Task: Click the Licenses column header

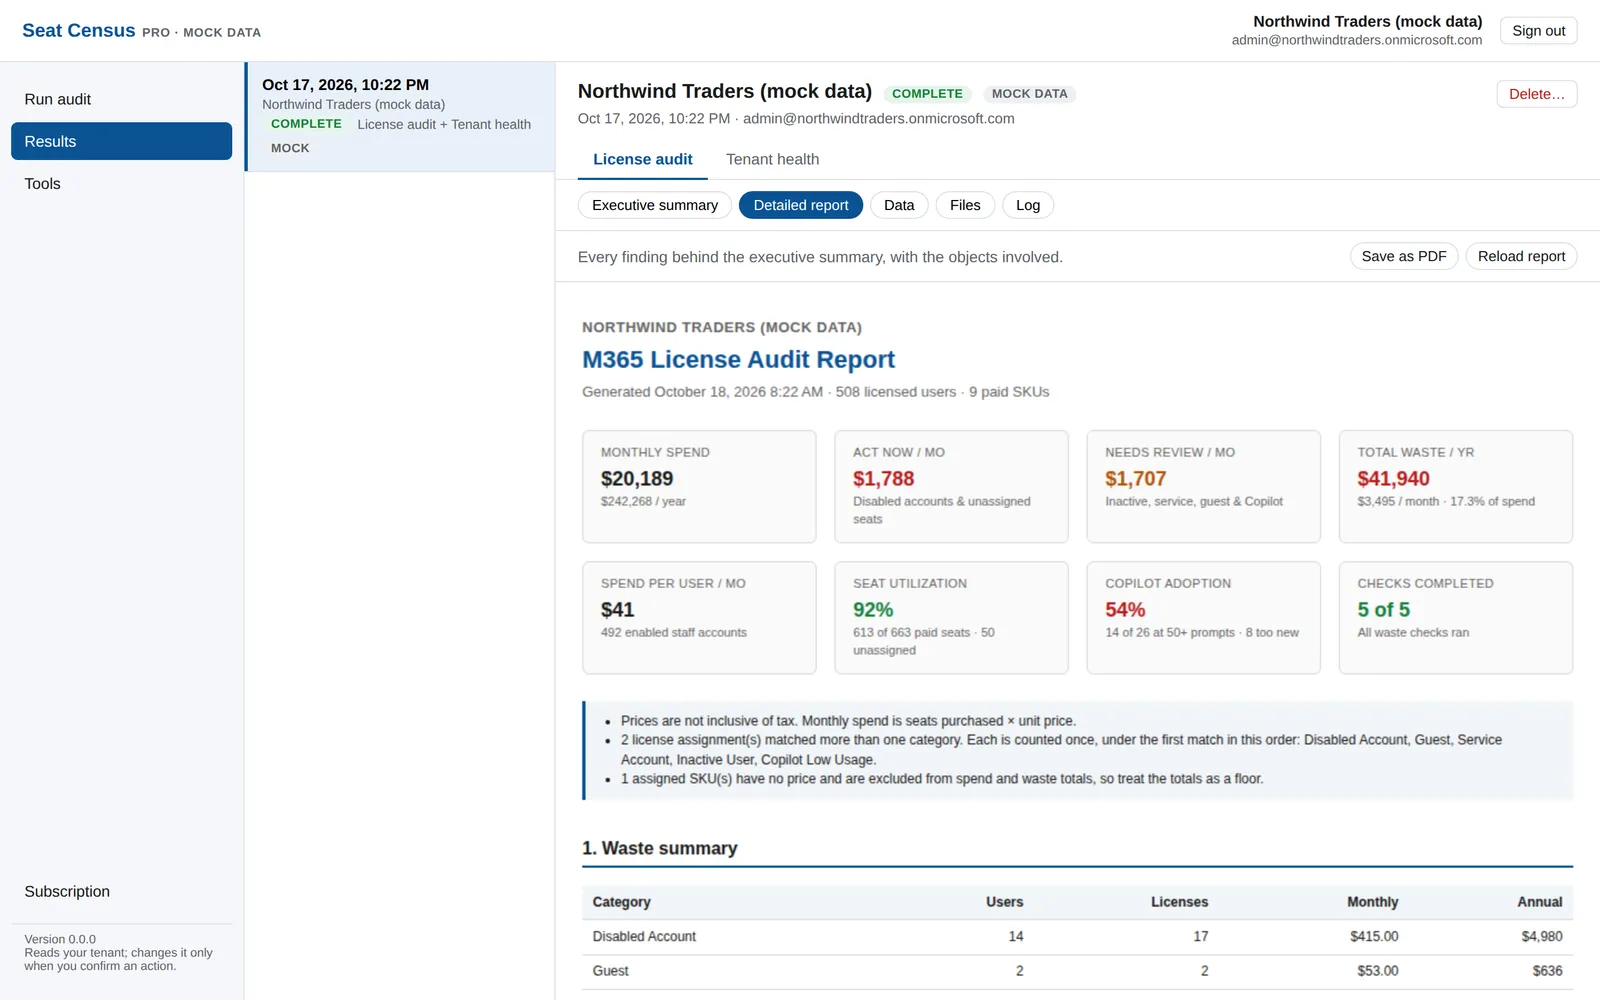Action: click(1179, 902)
